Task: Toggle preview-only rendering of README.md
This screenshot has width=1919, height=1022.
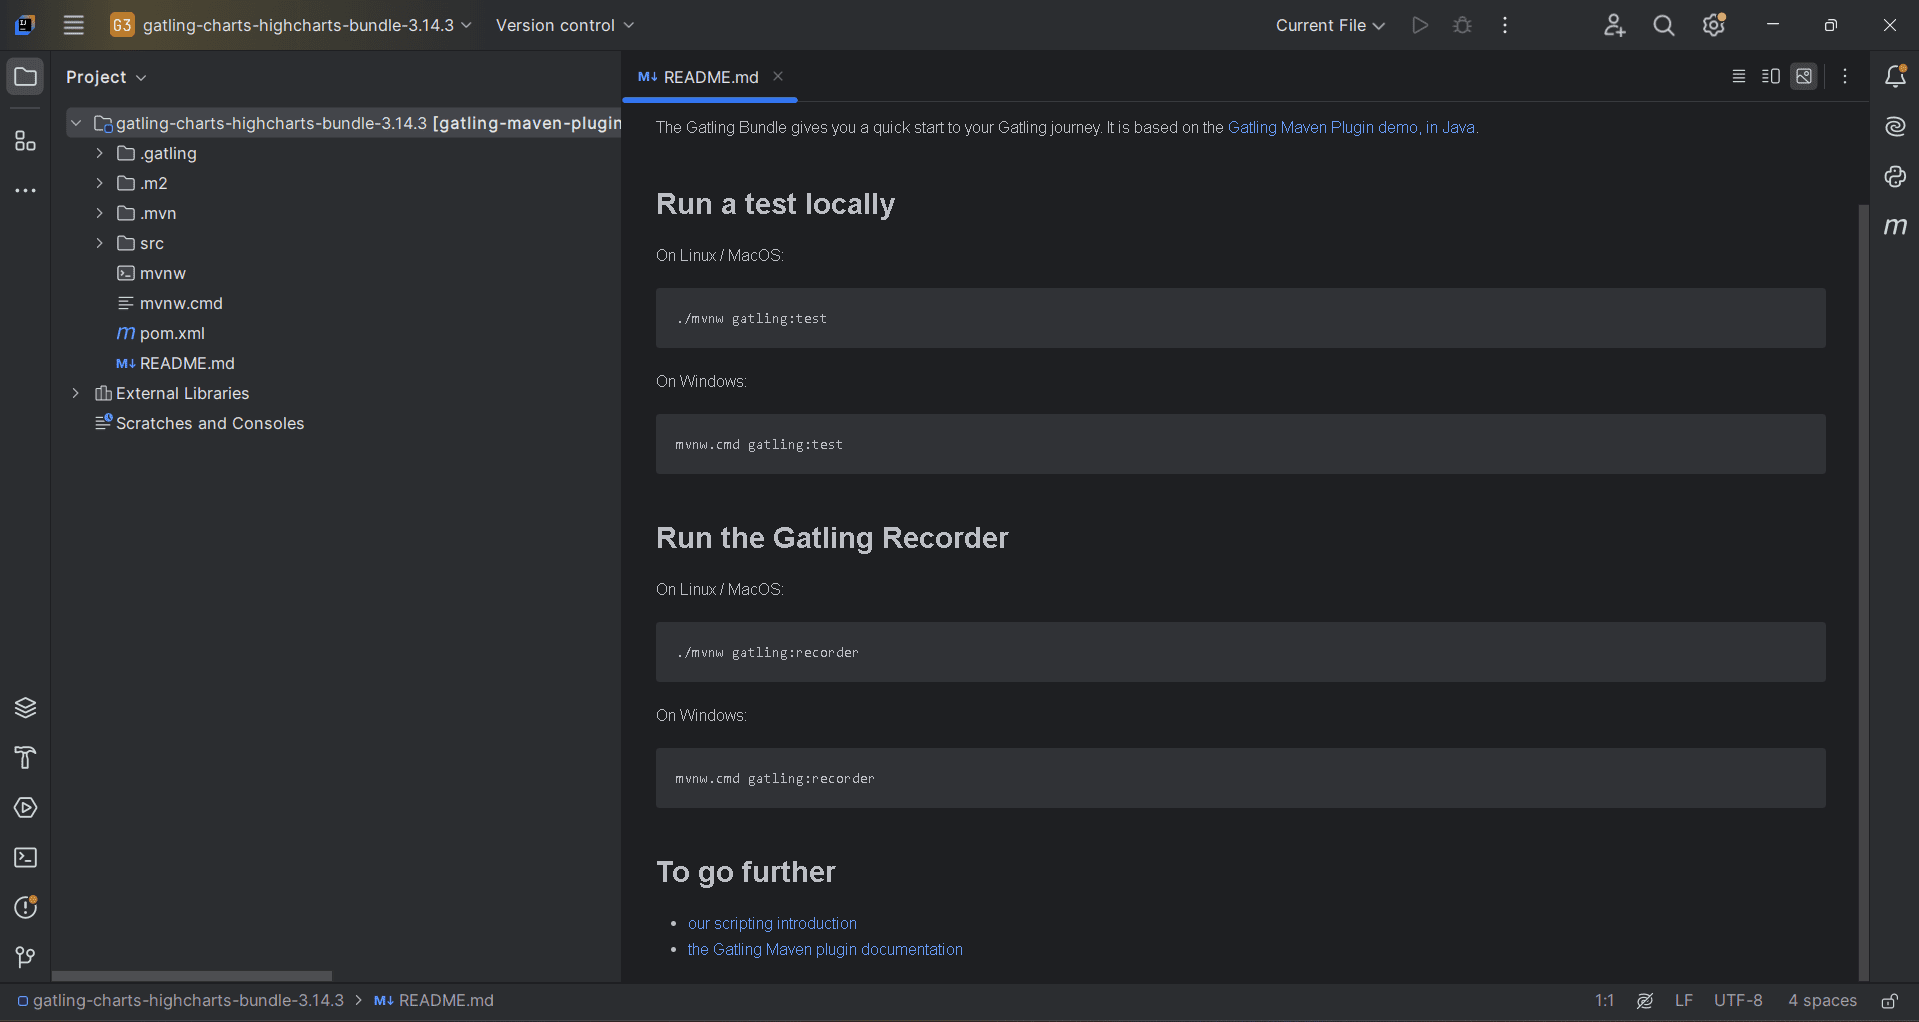Action: (1803, 76)
